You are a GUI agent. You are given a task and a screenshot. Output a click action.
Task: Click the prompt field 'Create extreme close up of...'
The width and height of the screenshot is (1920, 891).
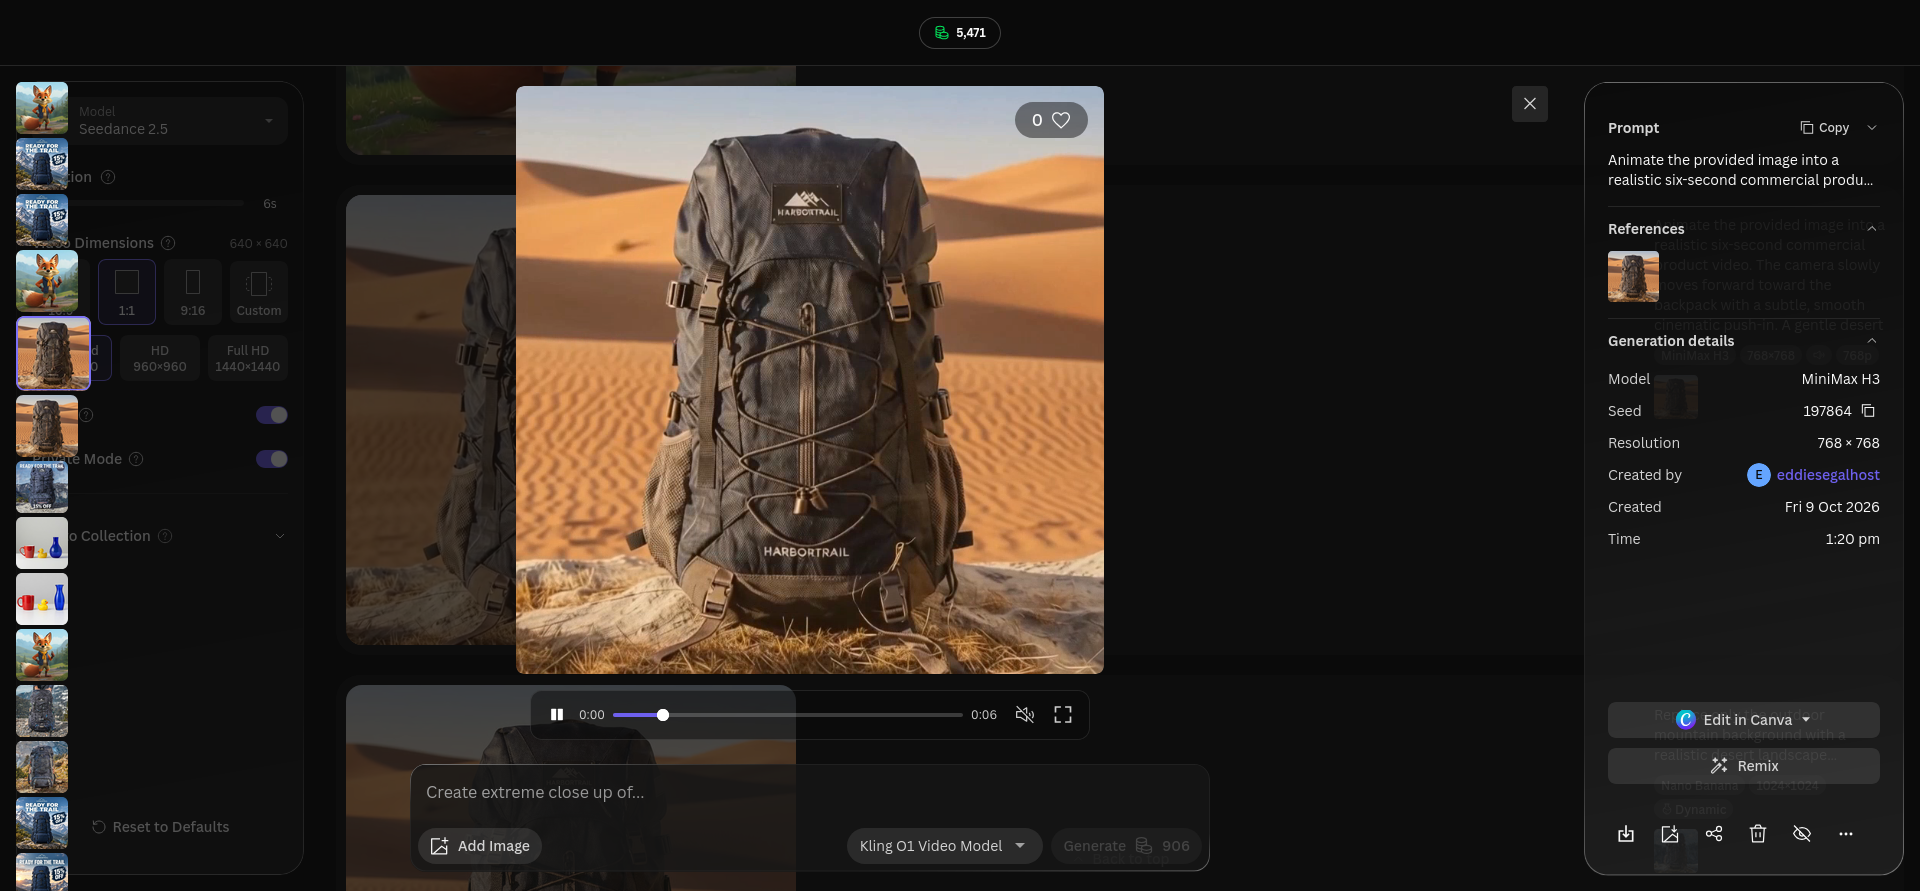810,793
